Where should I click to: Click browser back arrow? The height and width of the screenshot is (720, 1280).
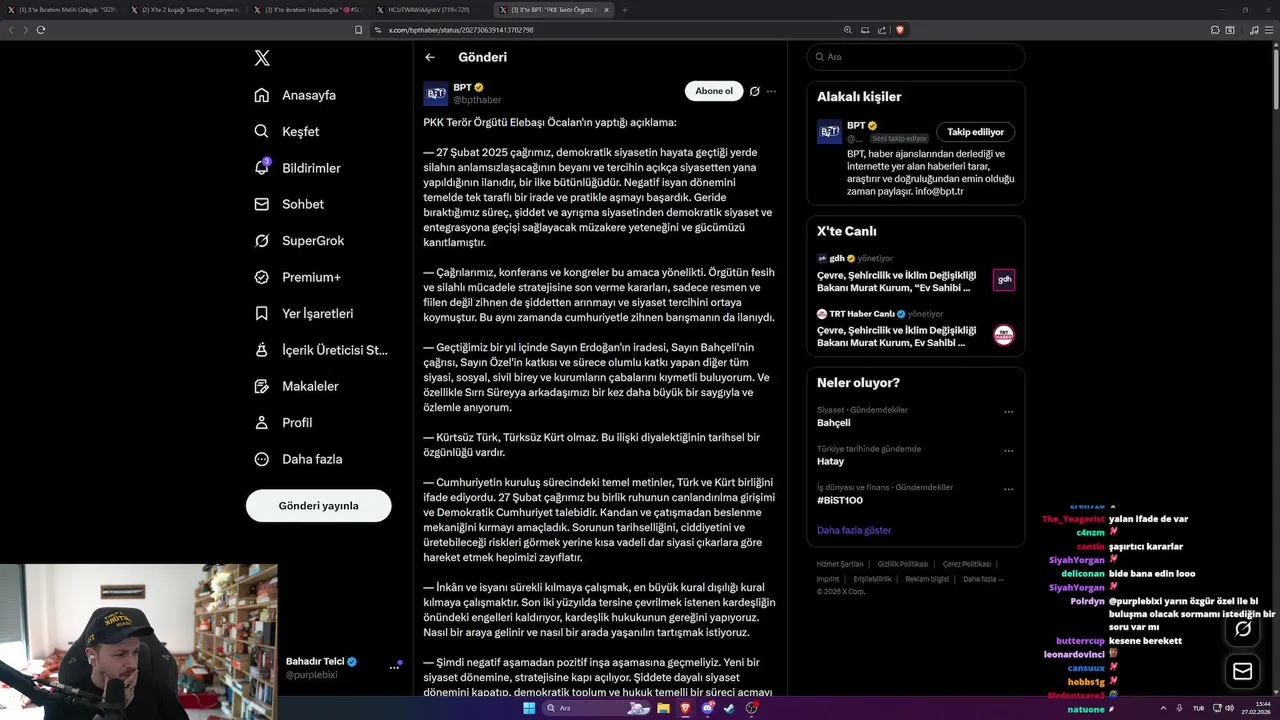point(11,30)
